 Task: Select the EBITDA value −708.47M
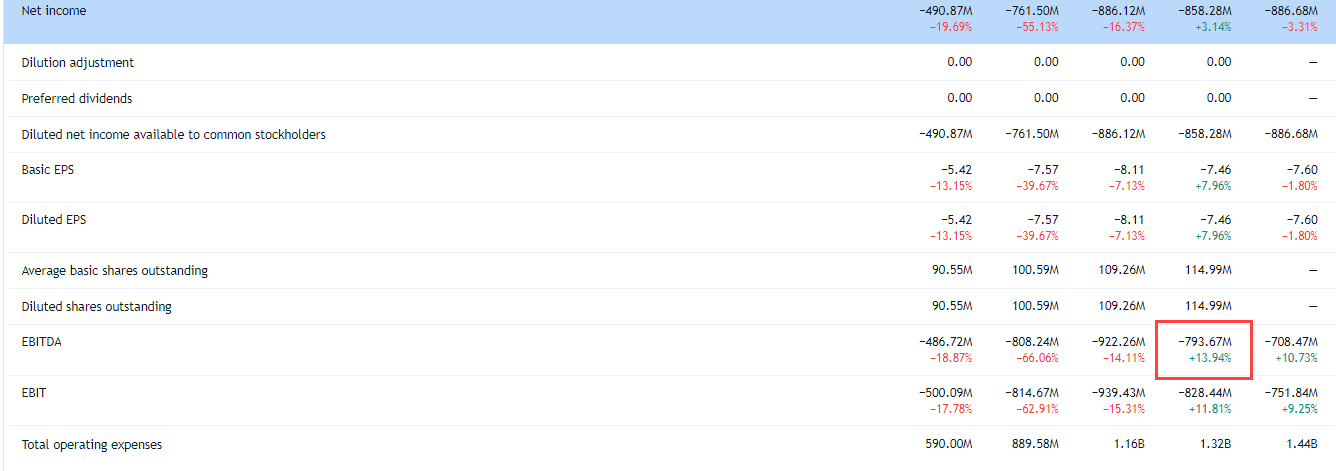[1291, 342]
